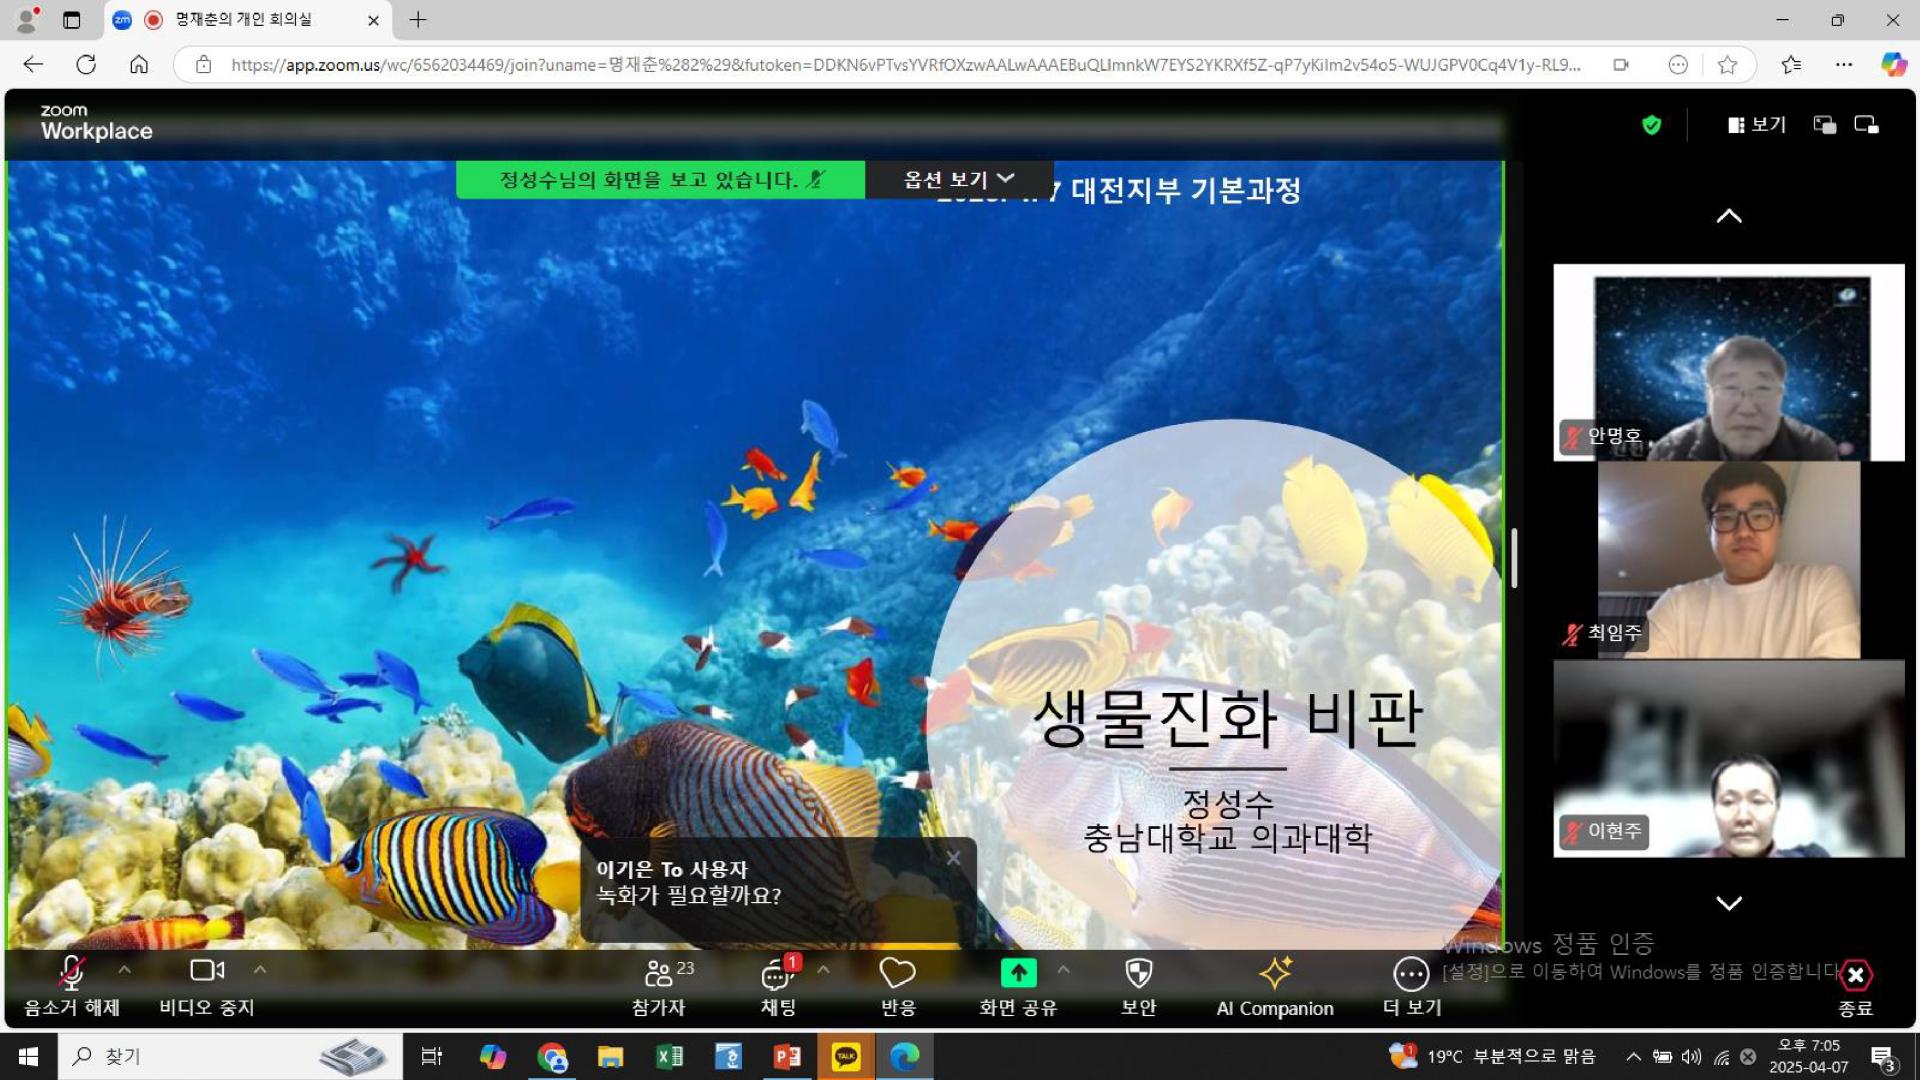Click green encryption shield icon
This screenshot has height=1080, width=1920.
[1652, 125]
